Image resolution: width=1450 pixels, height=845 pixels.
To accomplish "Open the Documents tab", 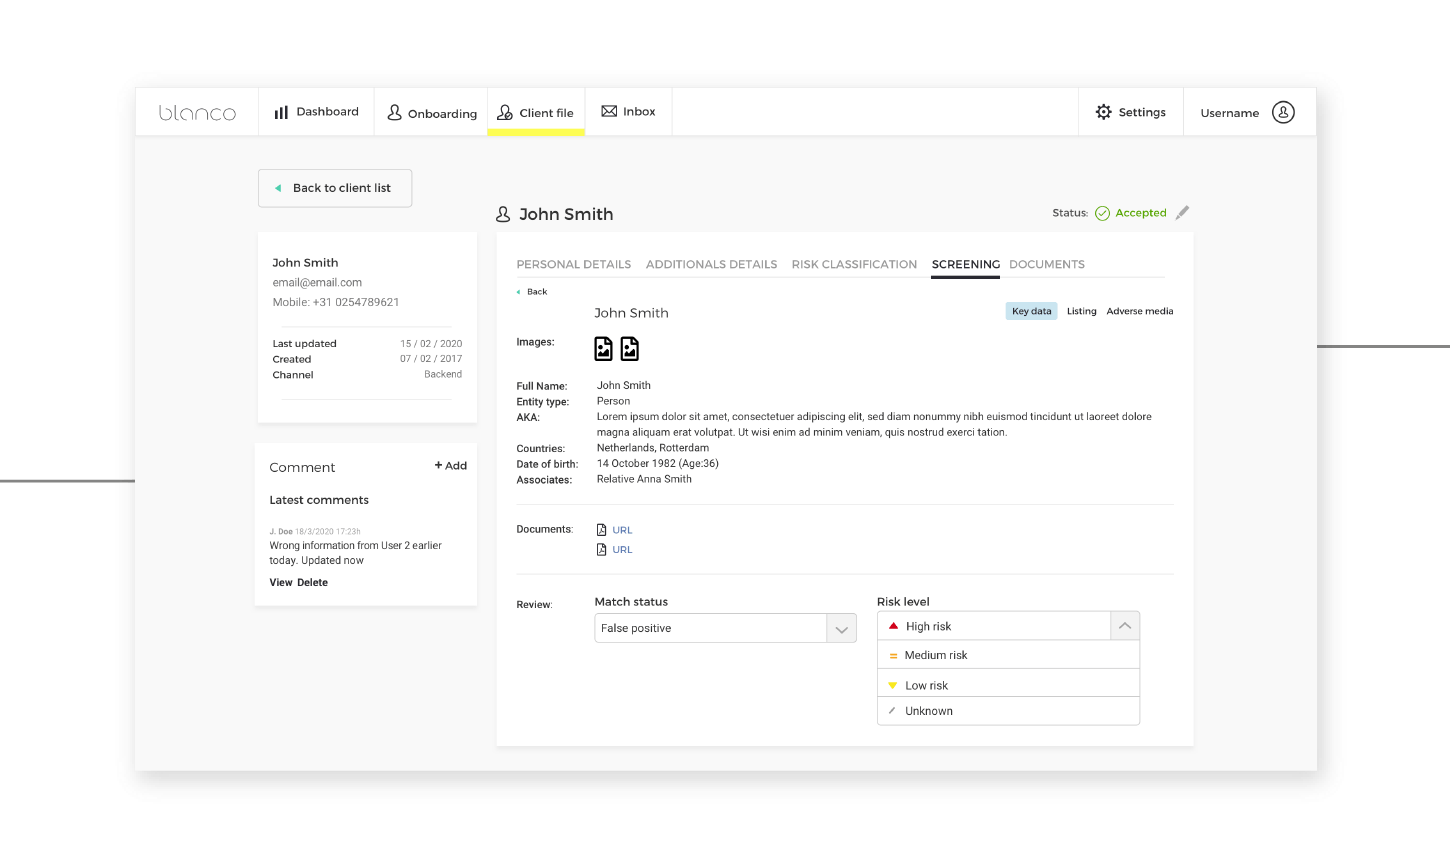I will click(1046, 264).
